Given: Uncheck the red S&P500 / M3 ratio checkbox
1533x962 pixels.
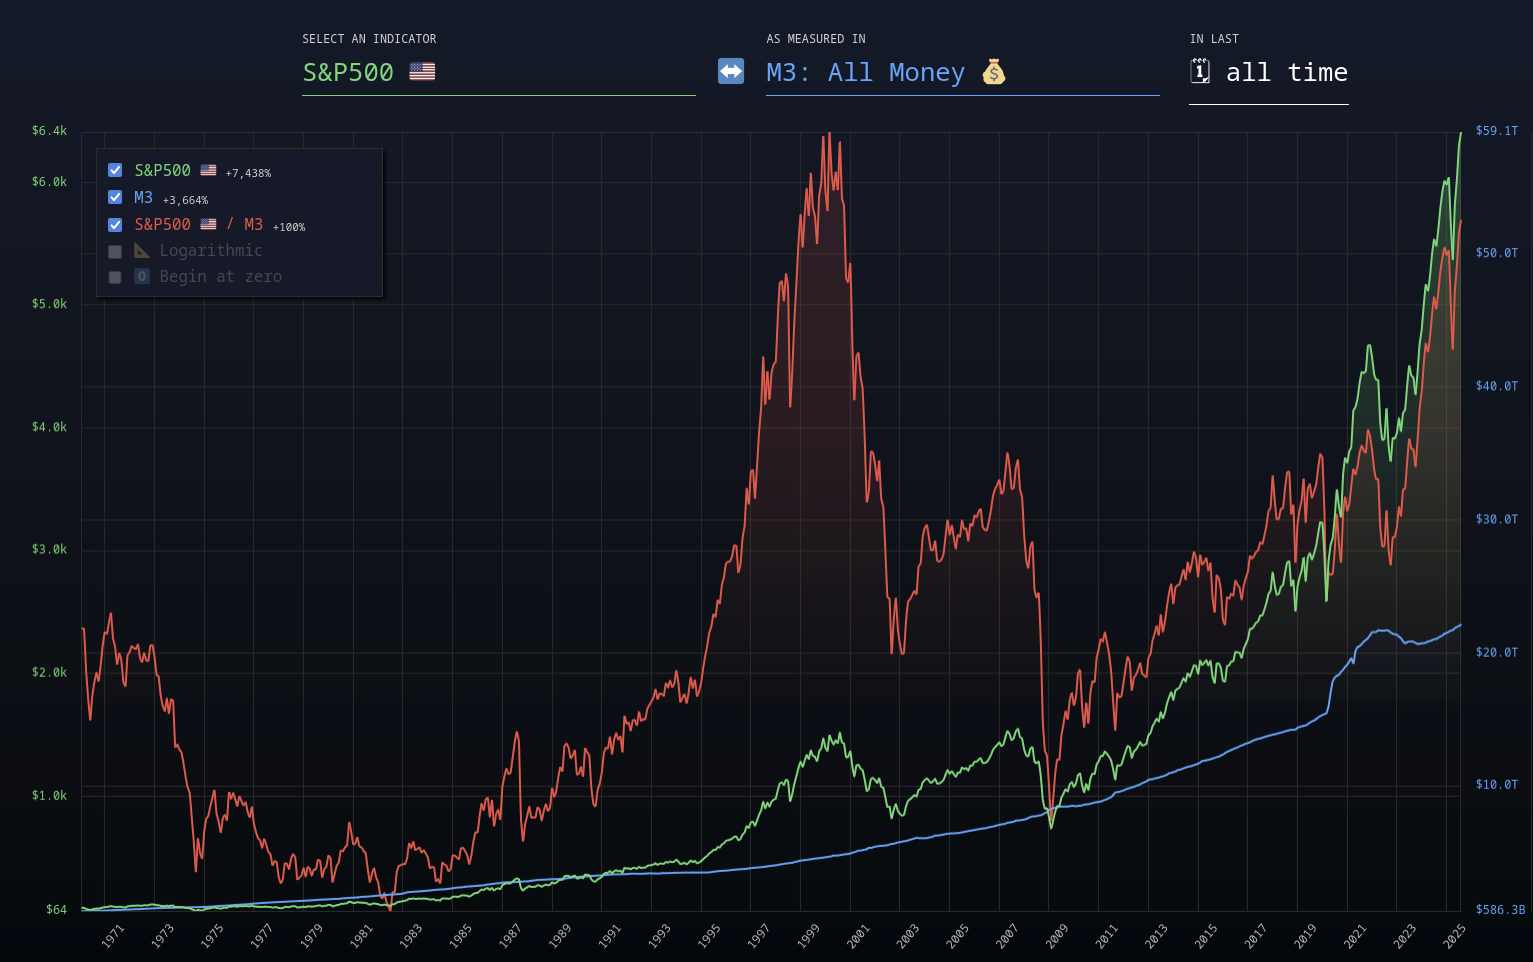Looking at the screenshot, I should tap(115, 224).
